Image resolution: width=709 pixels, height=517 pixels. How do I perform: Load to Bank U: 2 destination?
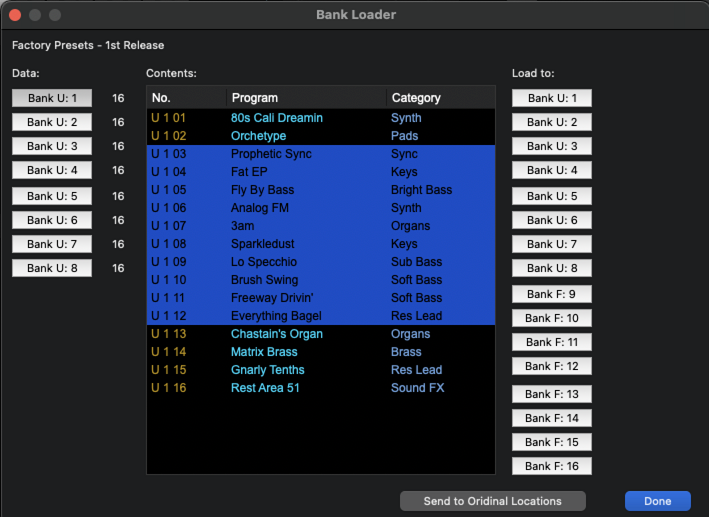(x=551, y=122)
